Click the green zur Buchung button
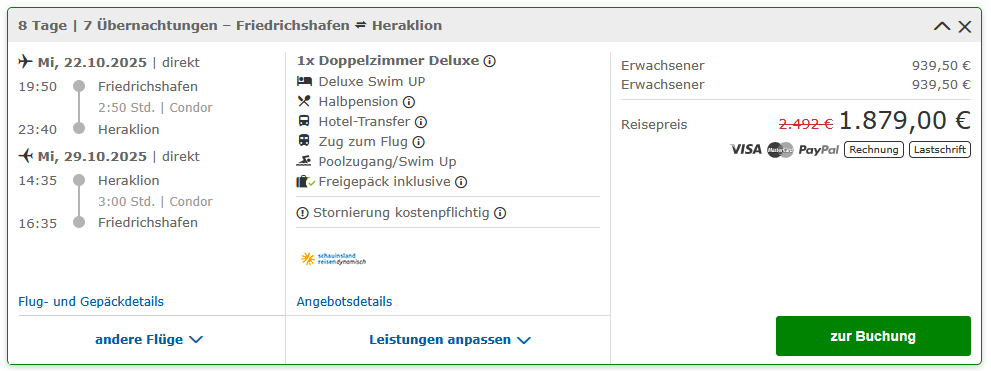Viewport: 991px width, 371px height. 873,336
